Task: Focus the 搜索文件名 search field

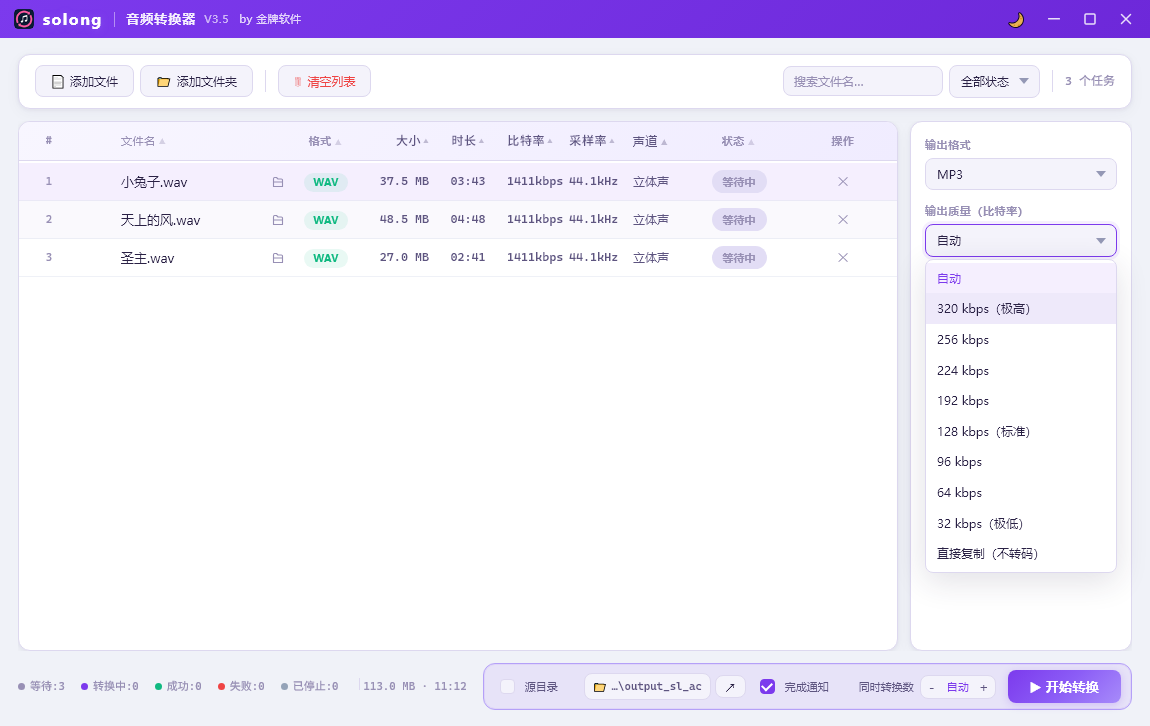Action: (x=862, y=81)
